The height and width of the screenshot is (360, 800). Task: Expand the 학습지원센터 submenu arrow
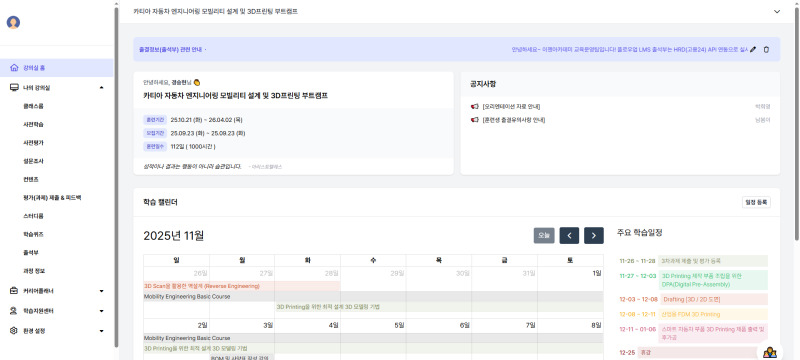(x=102, y=311)
